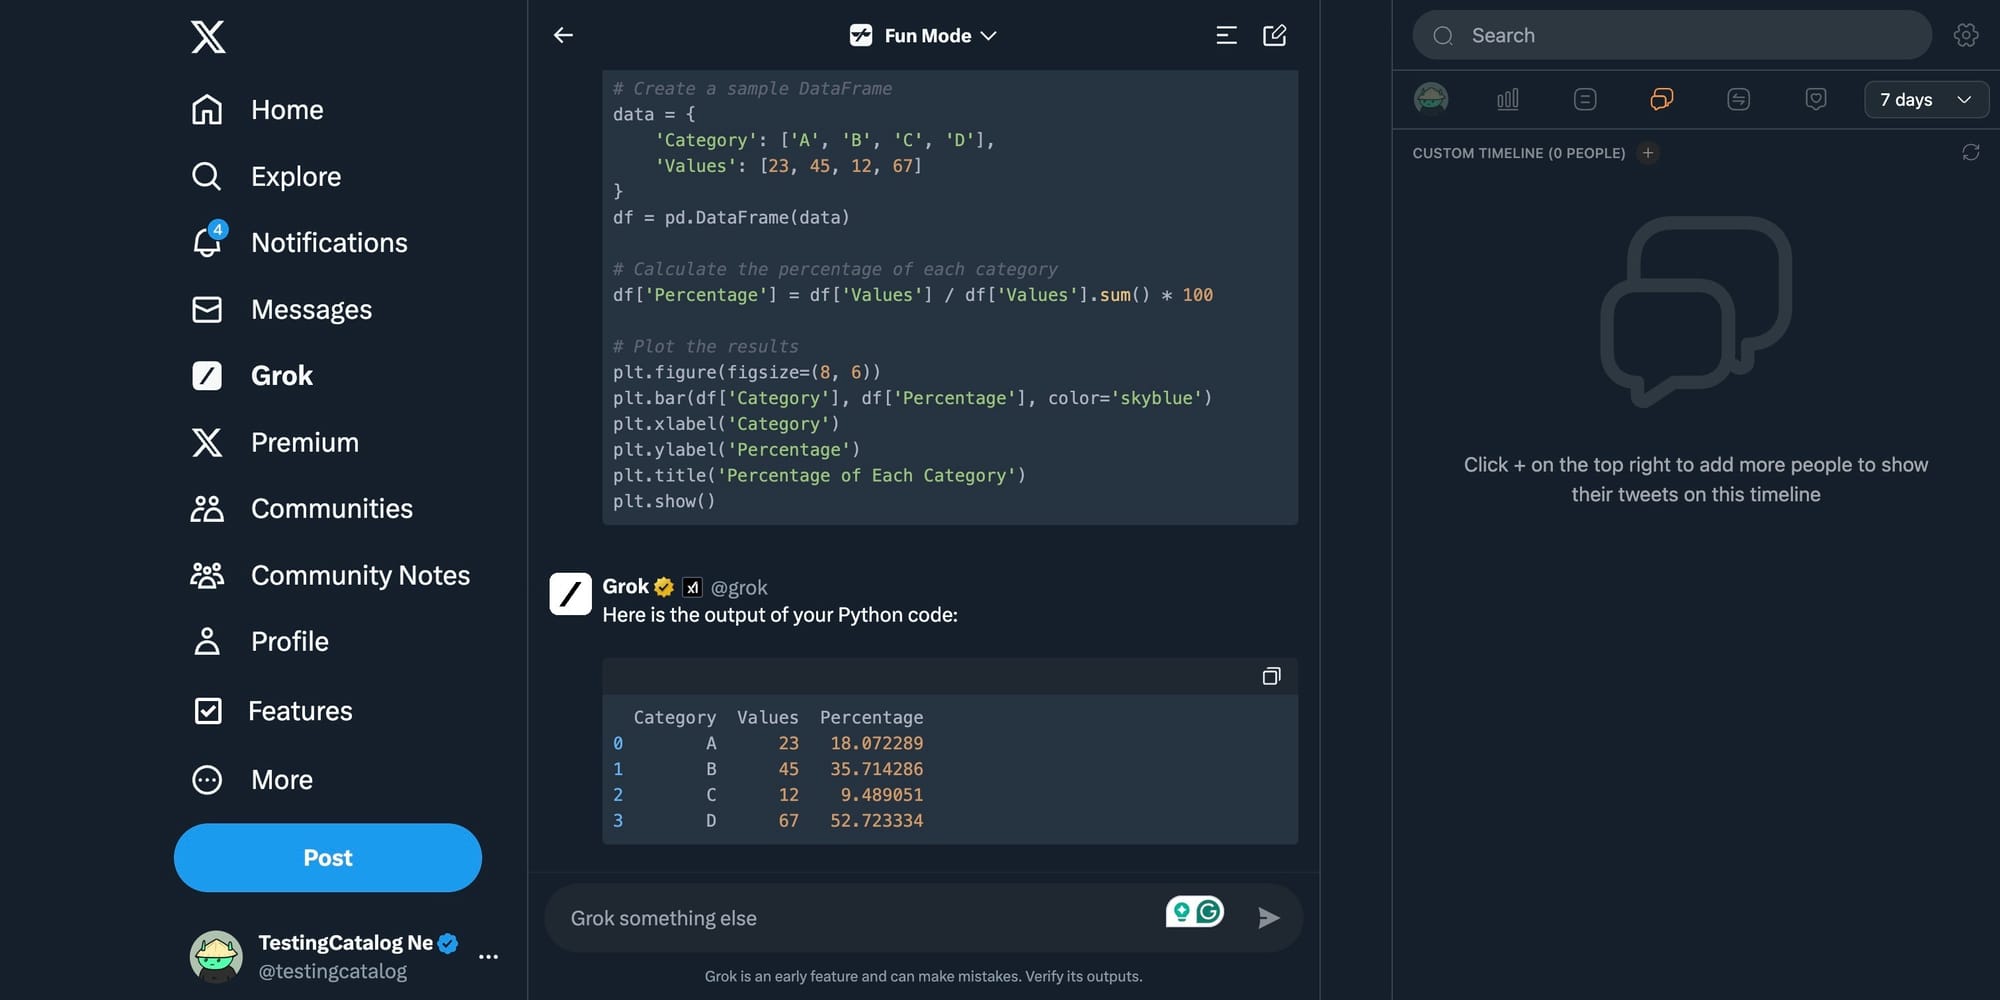Image resolution: width=2000 pixels, height=1000 pixels.
Task: Open the account options via the three dots
Action: [488, 957]
